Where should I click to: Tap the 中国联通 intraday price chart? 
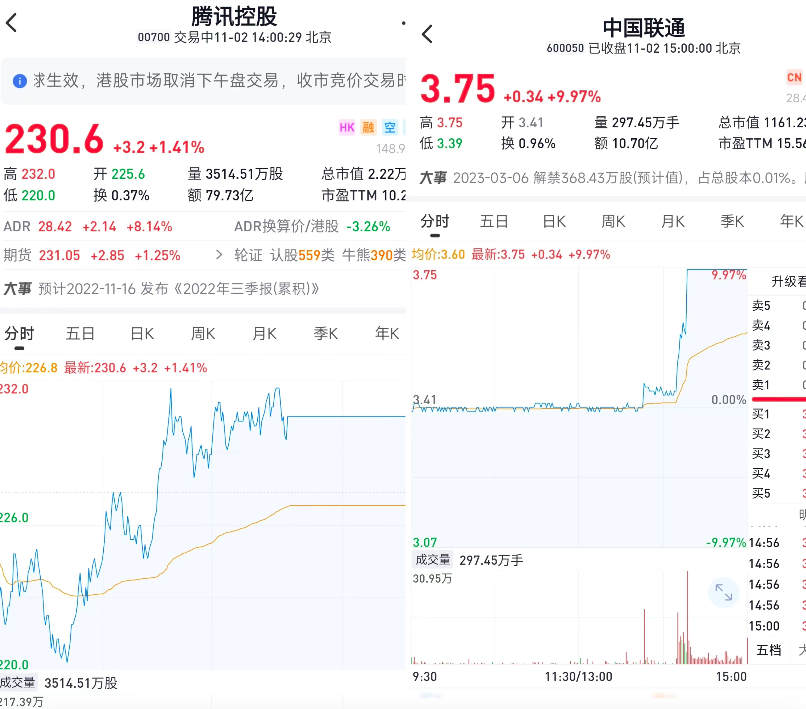click(x=579, y=408)
